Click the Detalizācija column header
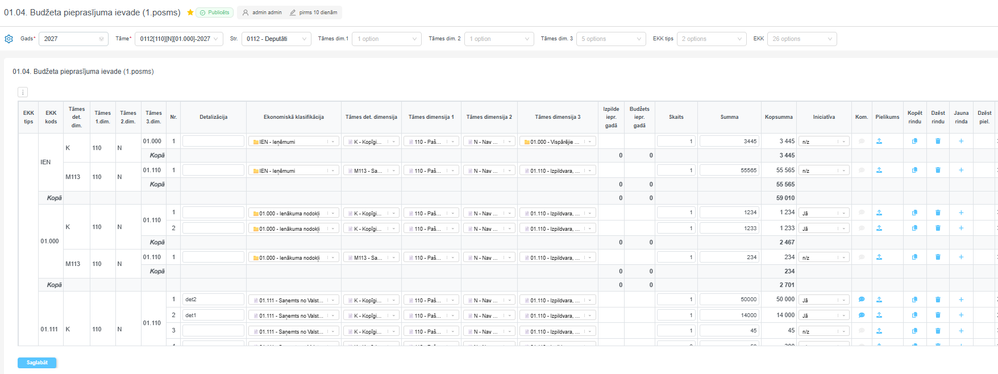This screenshot has height=374, width=998. tap(213, 117)
